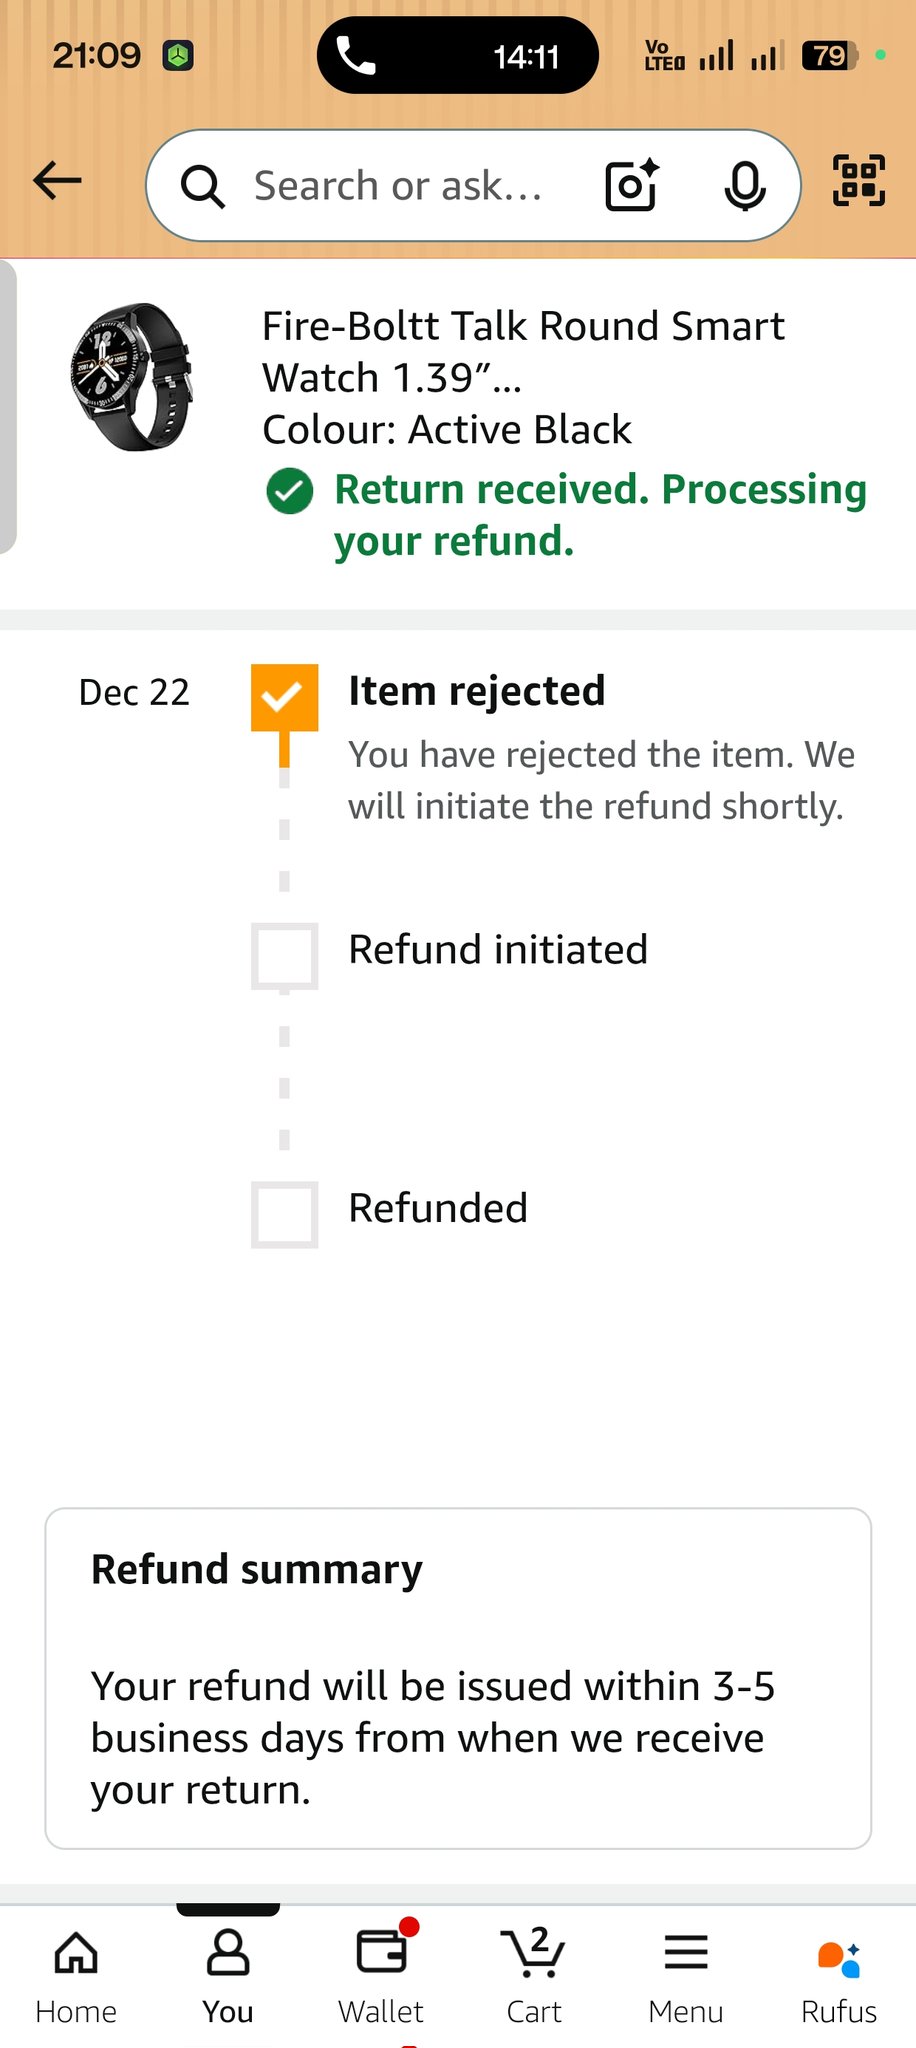Tap the Item rejected checked box
Viewport: 916px width, 2048px height.
click(285, 697)
